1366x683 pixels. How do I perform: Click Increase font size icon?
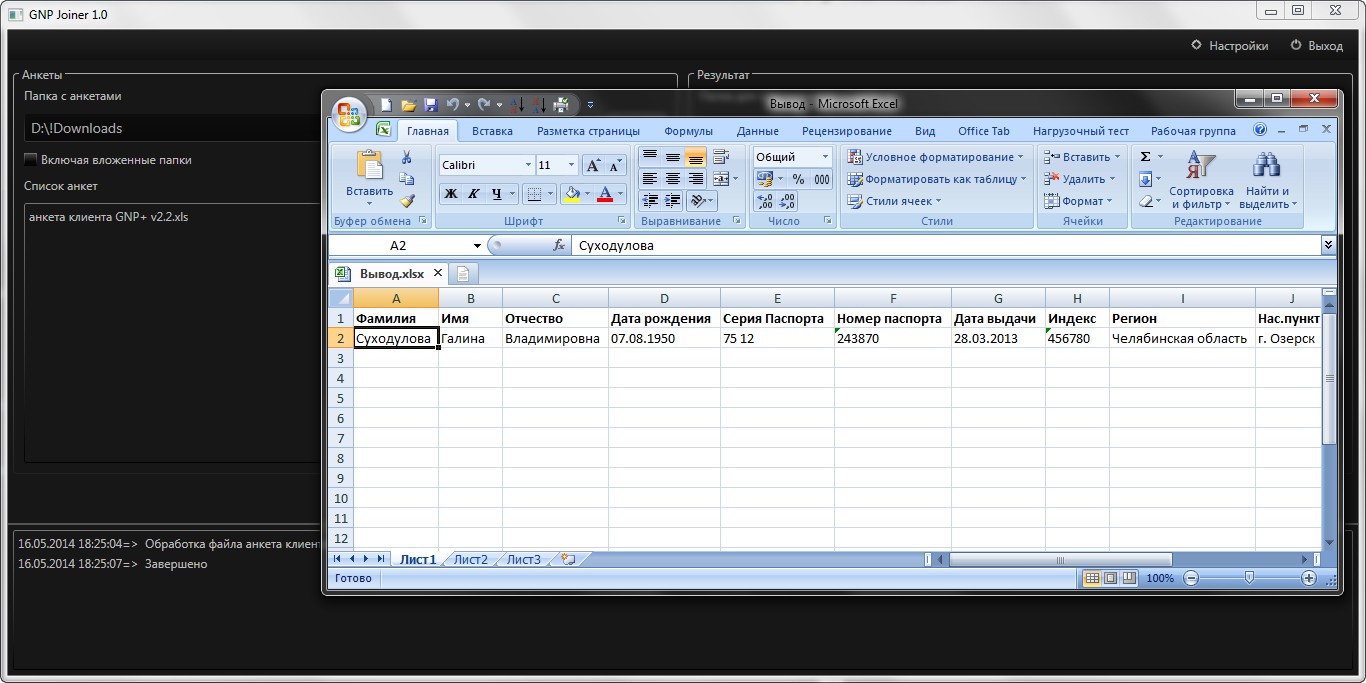coord(593,165)
